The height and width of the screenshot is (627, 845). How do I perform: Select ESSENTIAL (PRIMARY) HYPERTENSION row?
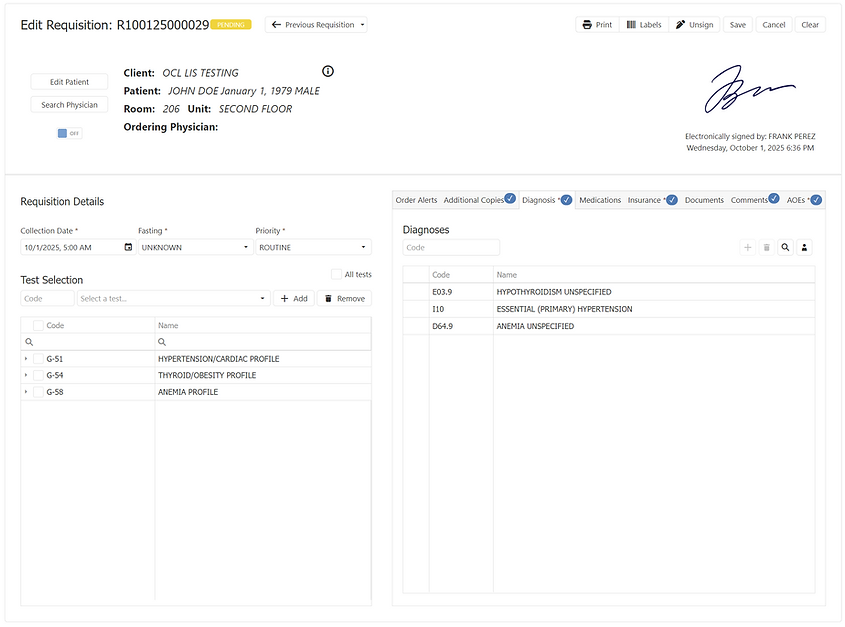click(609, 309)
